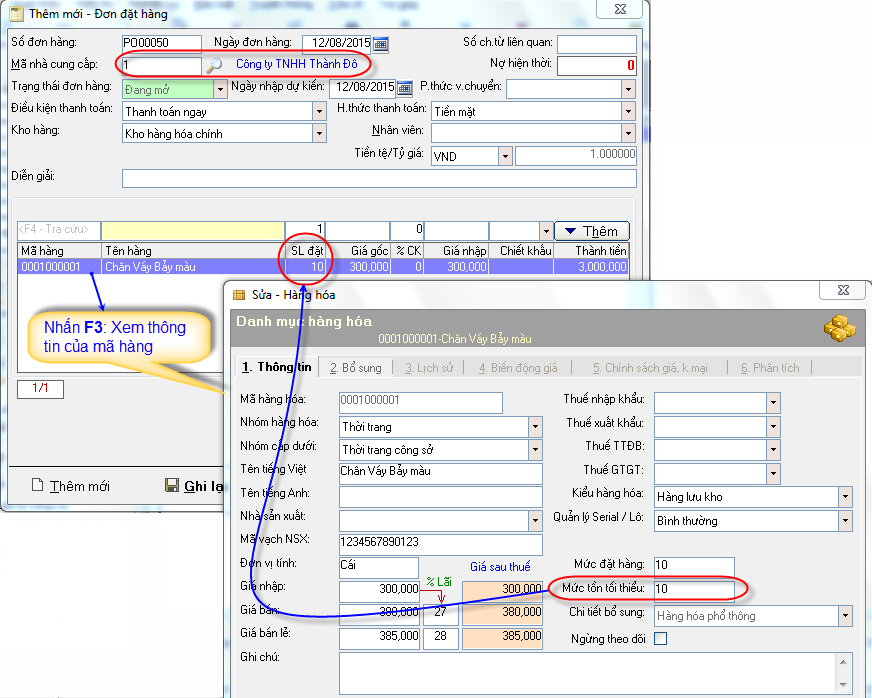Open the order date calendar picker
Screen dimensions: 872x698
(381, 44)
